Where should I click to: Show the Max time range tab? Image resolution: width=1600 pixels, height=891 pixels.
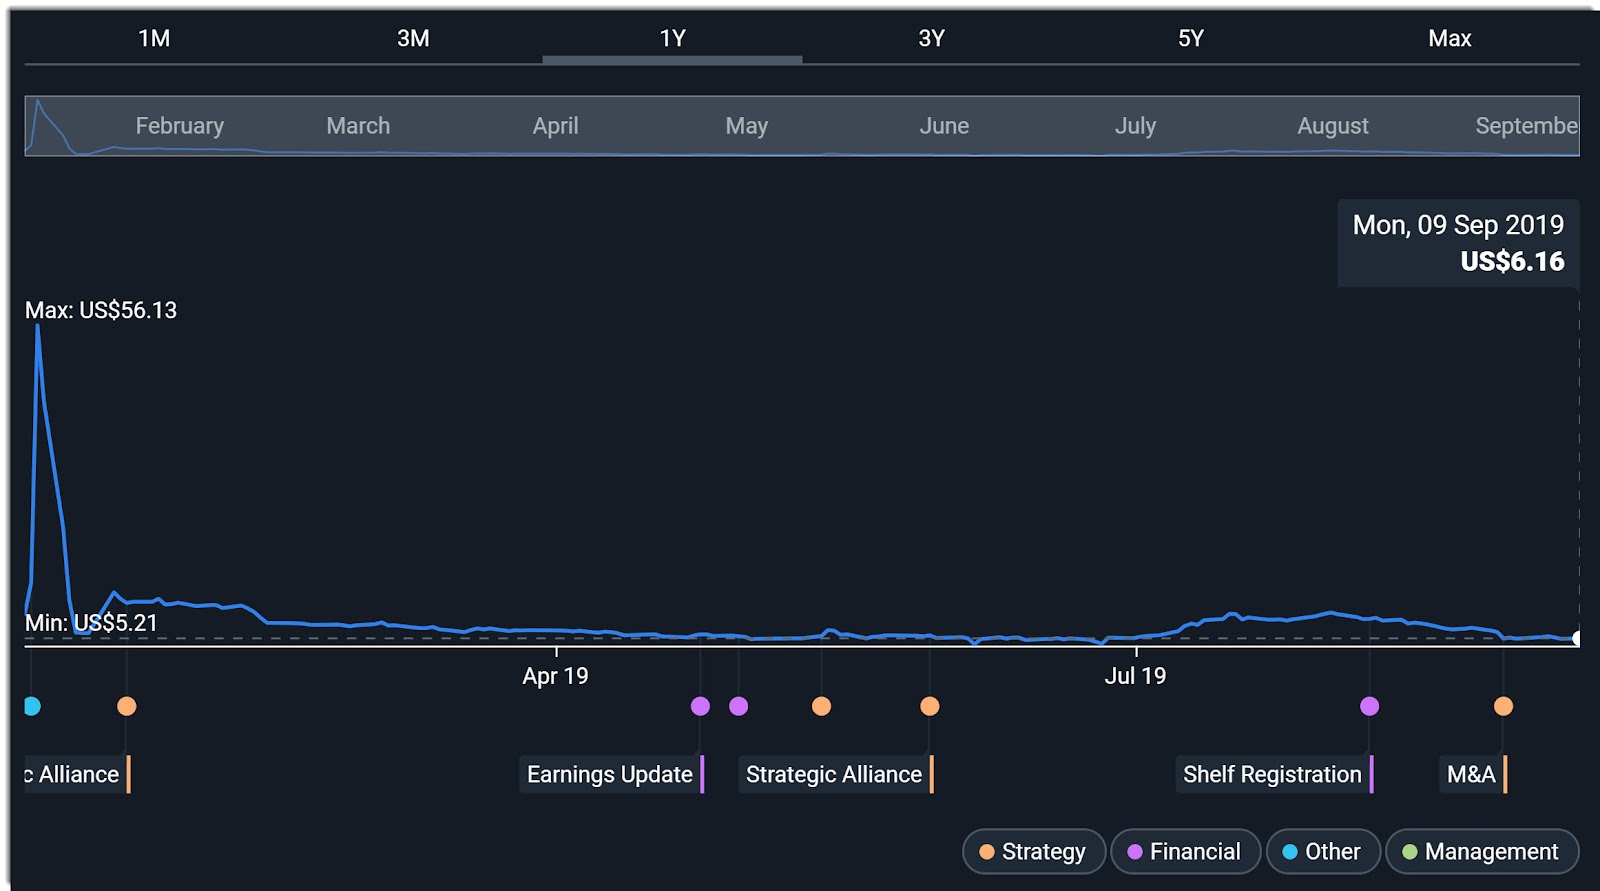click(x=1450, y=39)
